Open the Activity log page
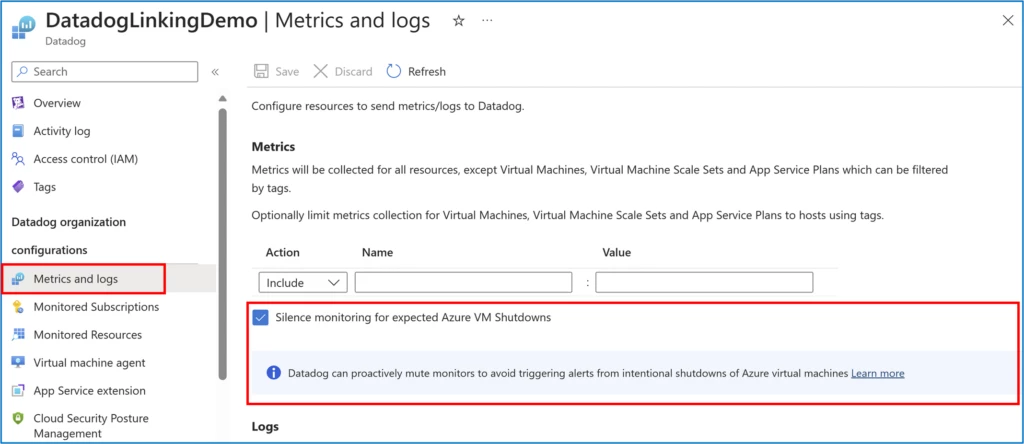 (62, 131)
